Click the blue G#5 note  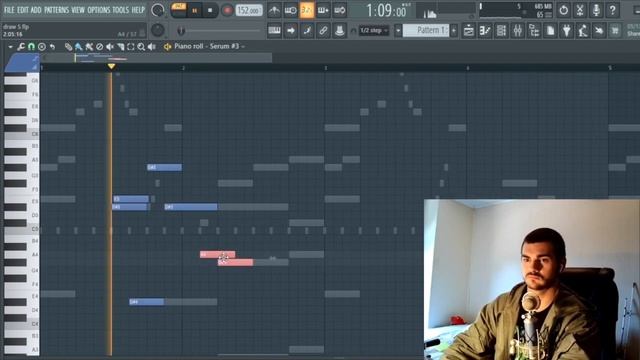tap(164, 167)
